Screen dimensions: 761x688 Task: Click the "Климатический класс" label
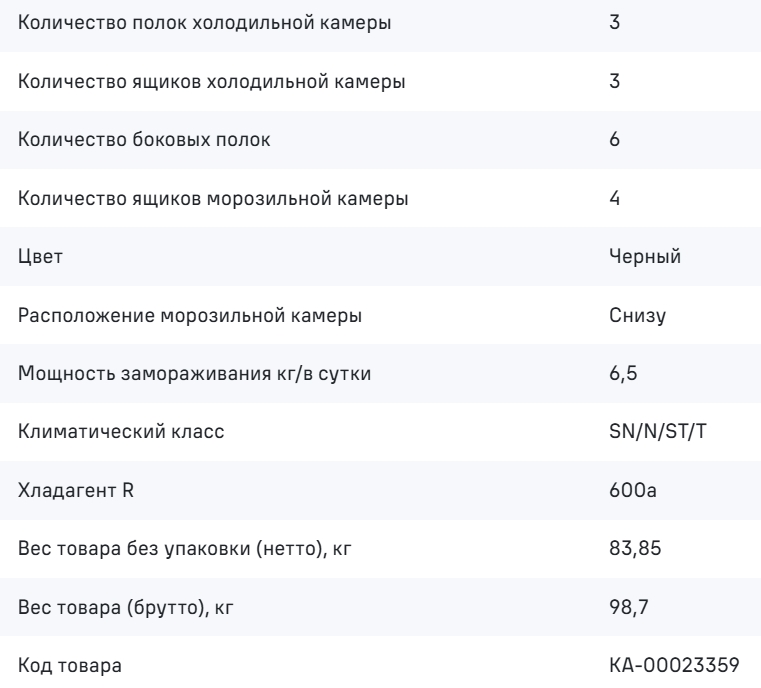(x=121, y=432)
